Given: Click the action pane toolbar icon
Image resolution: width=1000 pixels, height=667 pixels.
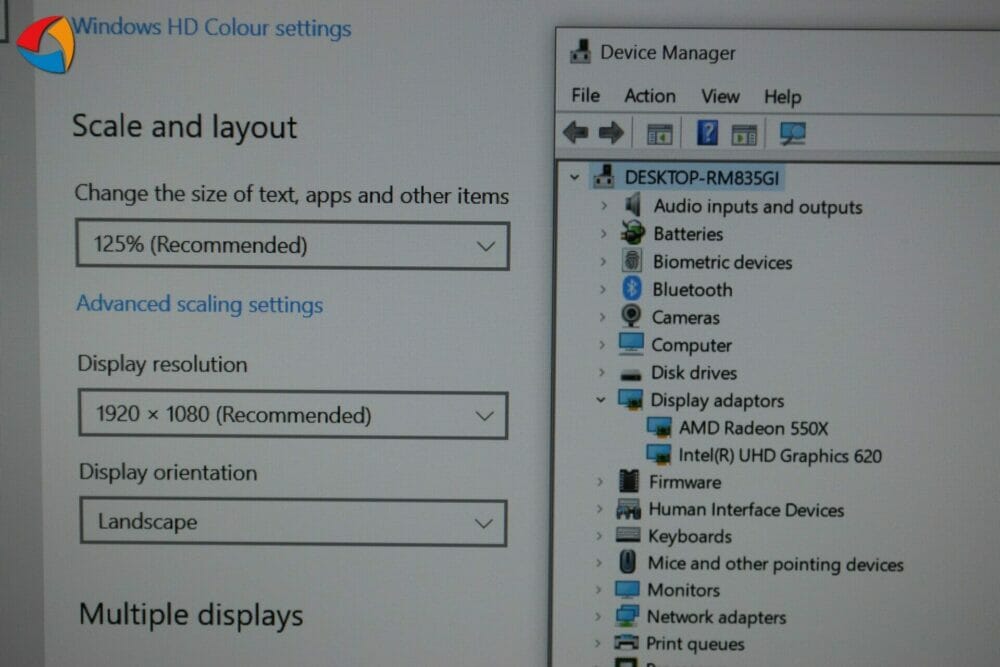Looking at the screenshot, I should (744, 135).
